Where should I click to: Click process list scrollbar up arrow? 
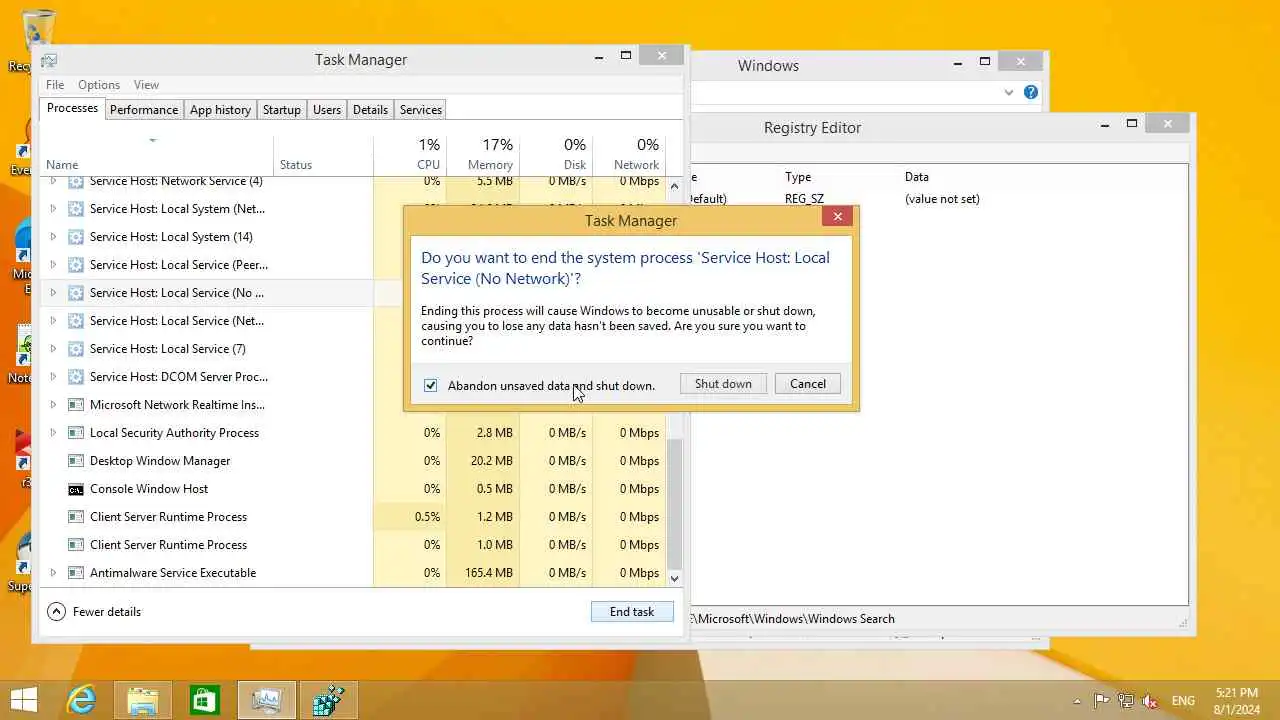[674, 186]
